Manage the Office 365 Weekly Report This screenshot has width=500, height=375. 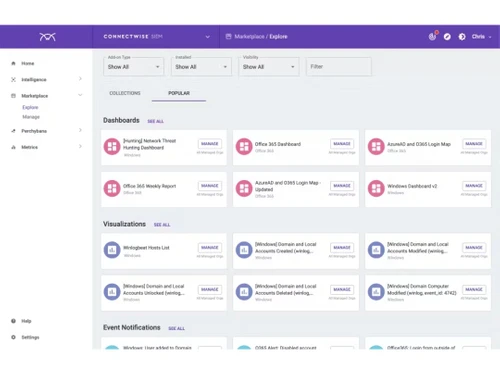(210, 186)
